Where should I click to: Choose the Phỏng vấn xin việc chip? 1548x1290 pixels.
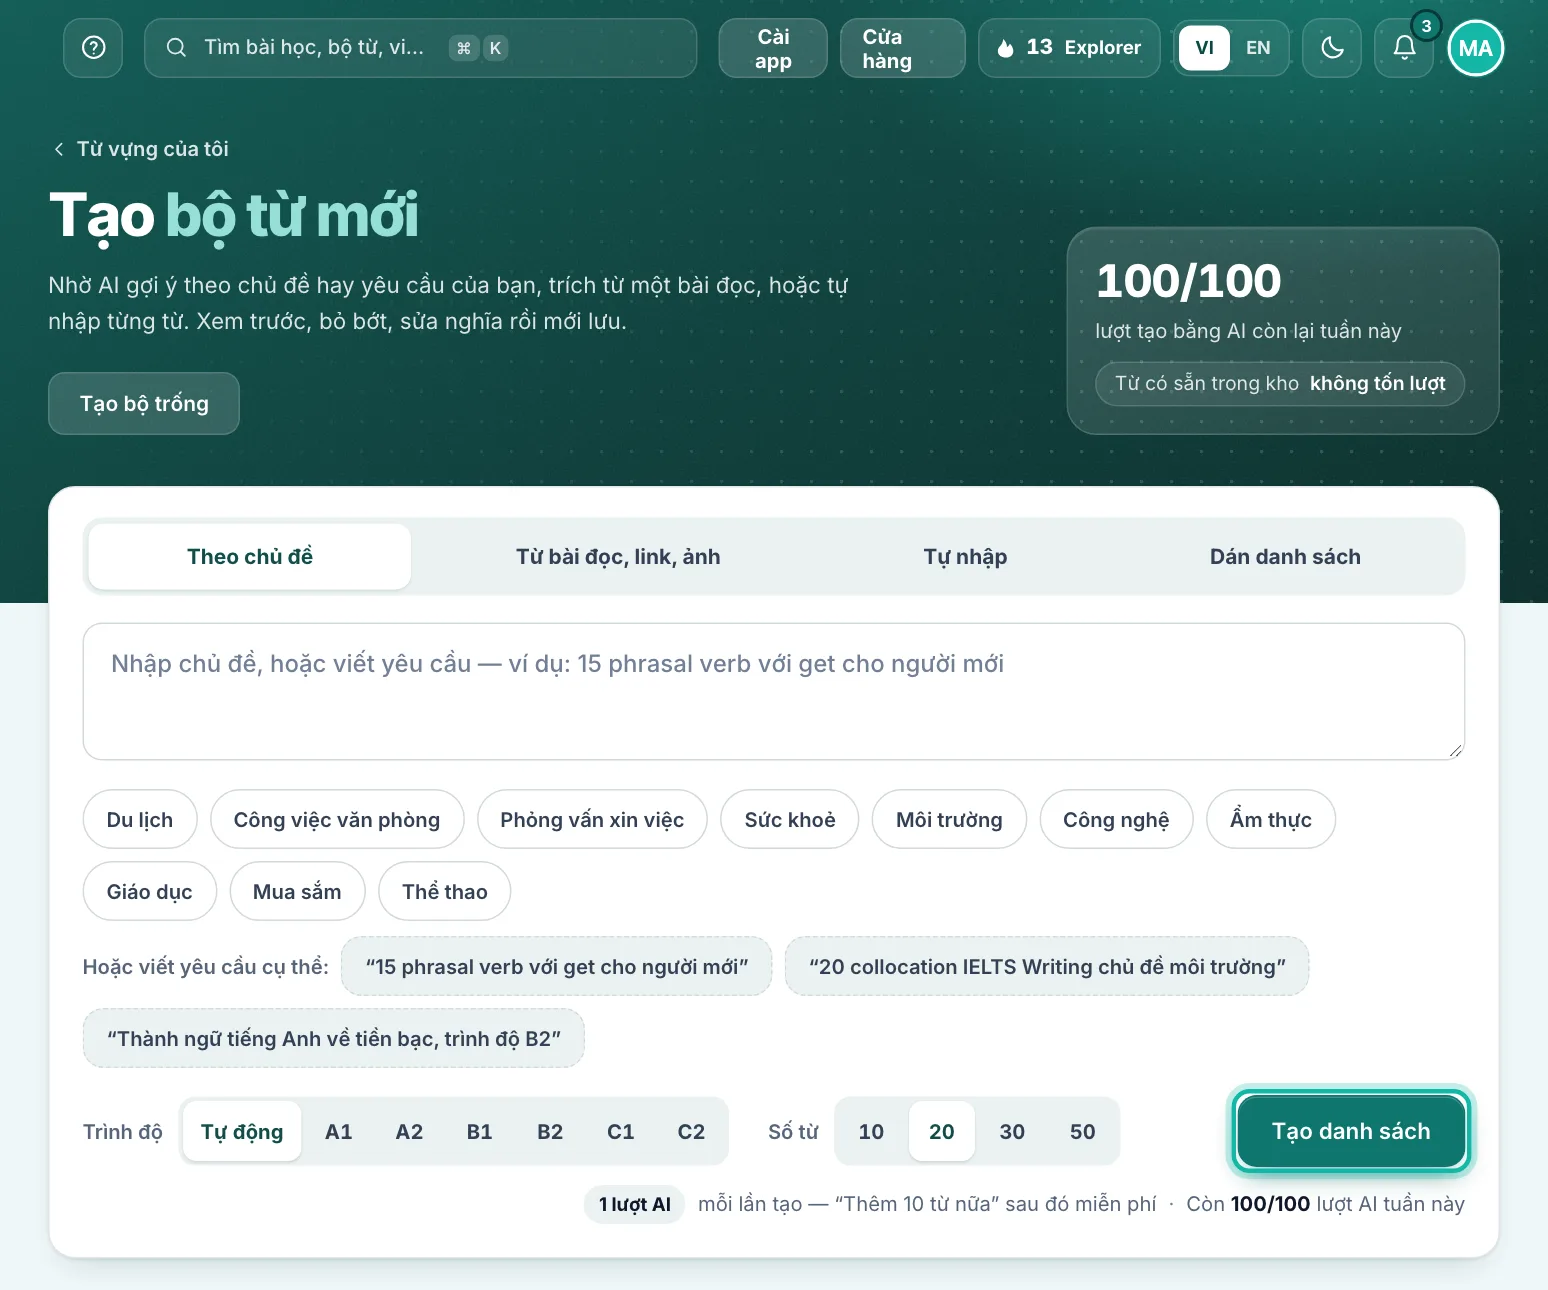[592, 820]
